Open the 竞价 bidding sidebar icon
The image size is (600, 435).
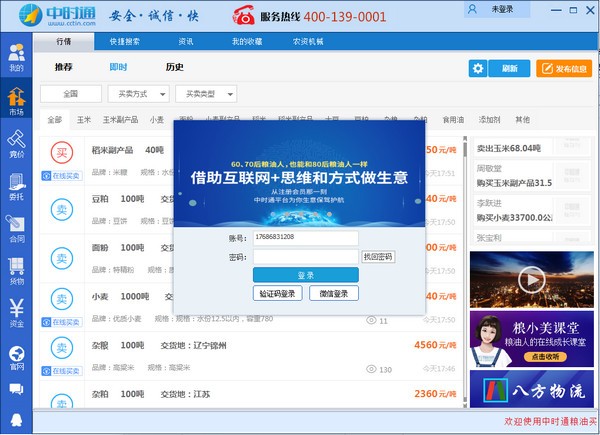tap(15, 144)
